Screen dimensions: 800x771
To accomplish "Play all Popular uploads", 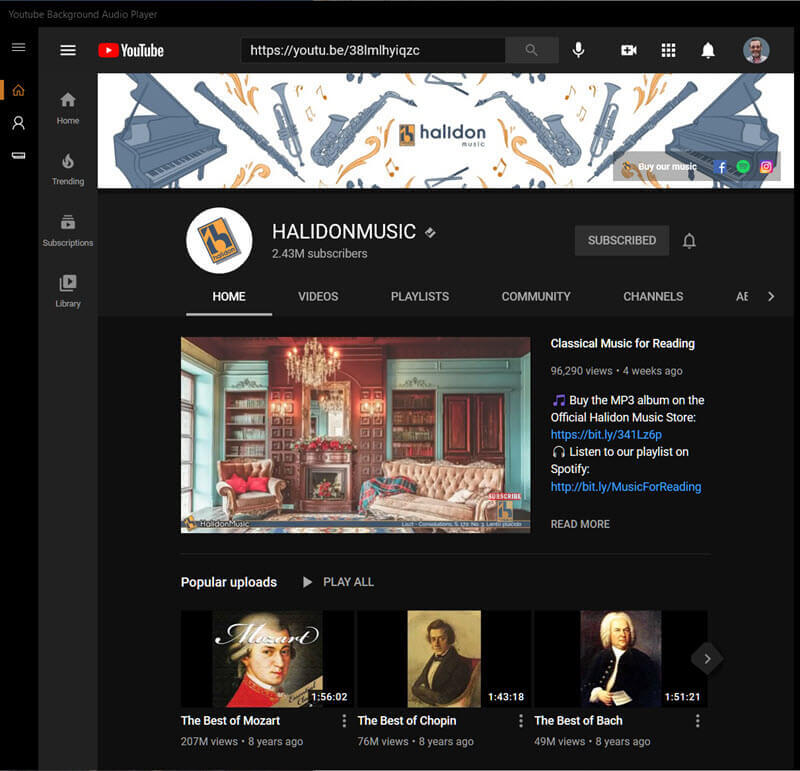I will click(x=338, y=582).
